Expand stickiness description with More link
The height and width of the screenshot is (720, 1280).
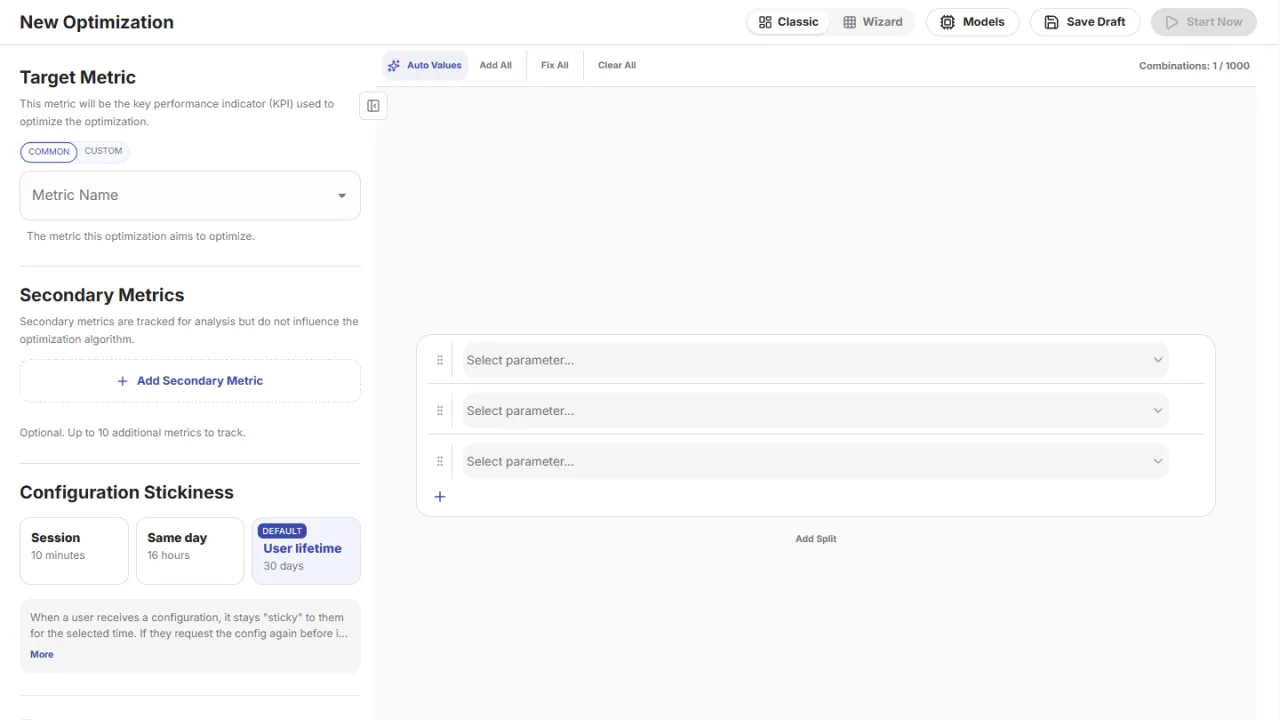click(x=42, y=655)
